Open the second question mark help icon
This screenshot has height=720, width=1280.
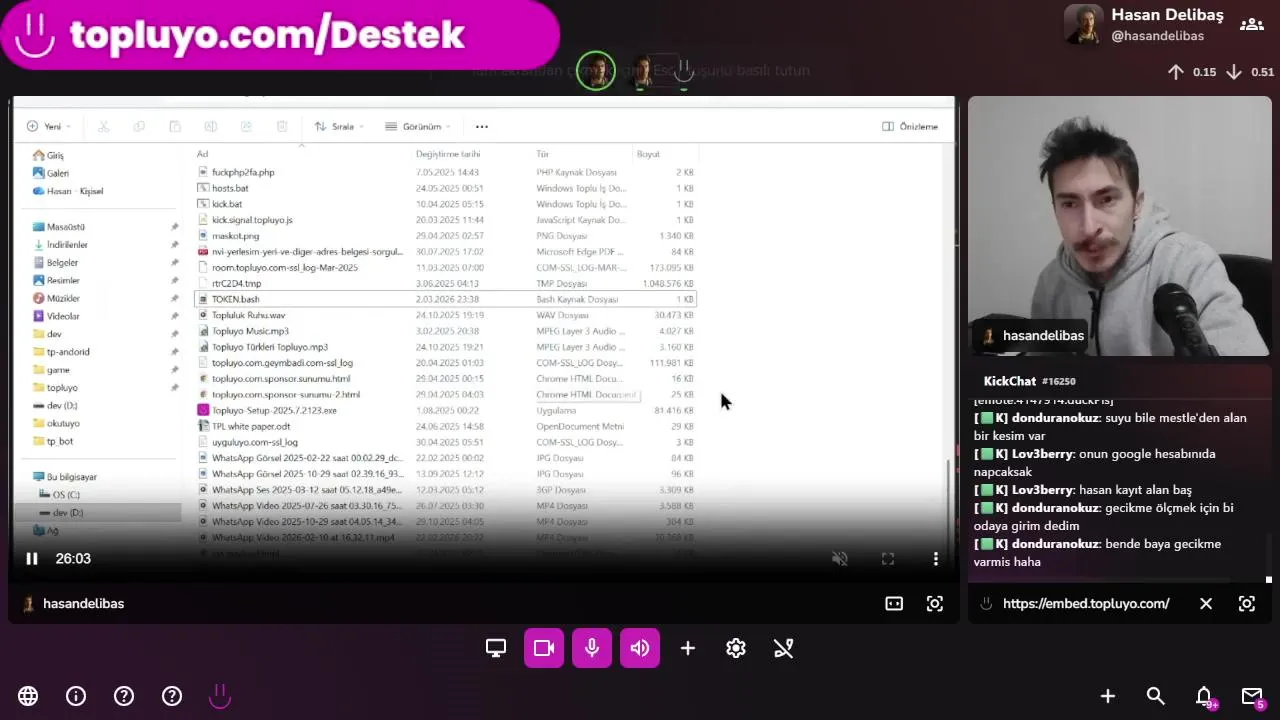click(x=172, y=696)
